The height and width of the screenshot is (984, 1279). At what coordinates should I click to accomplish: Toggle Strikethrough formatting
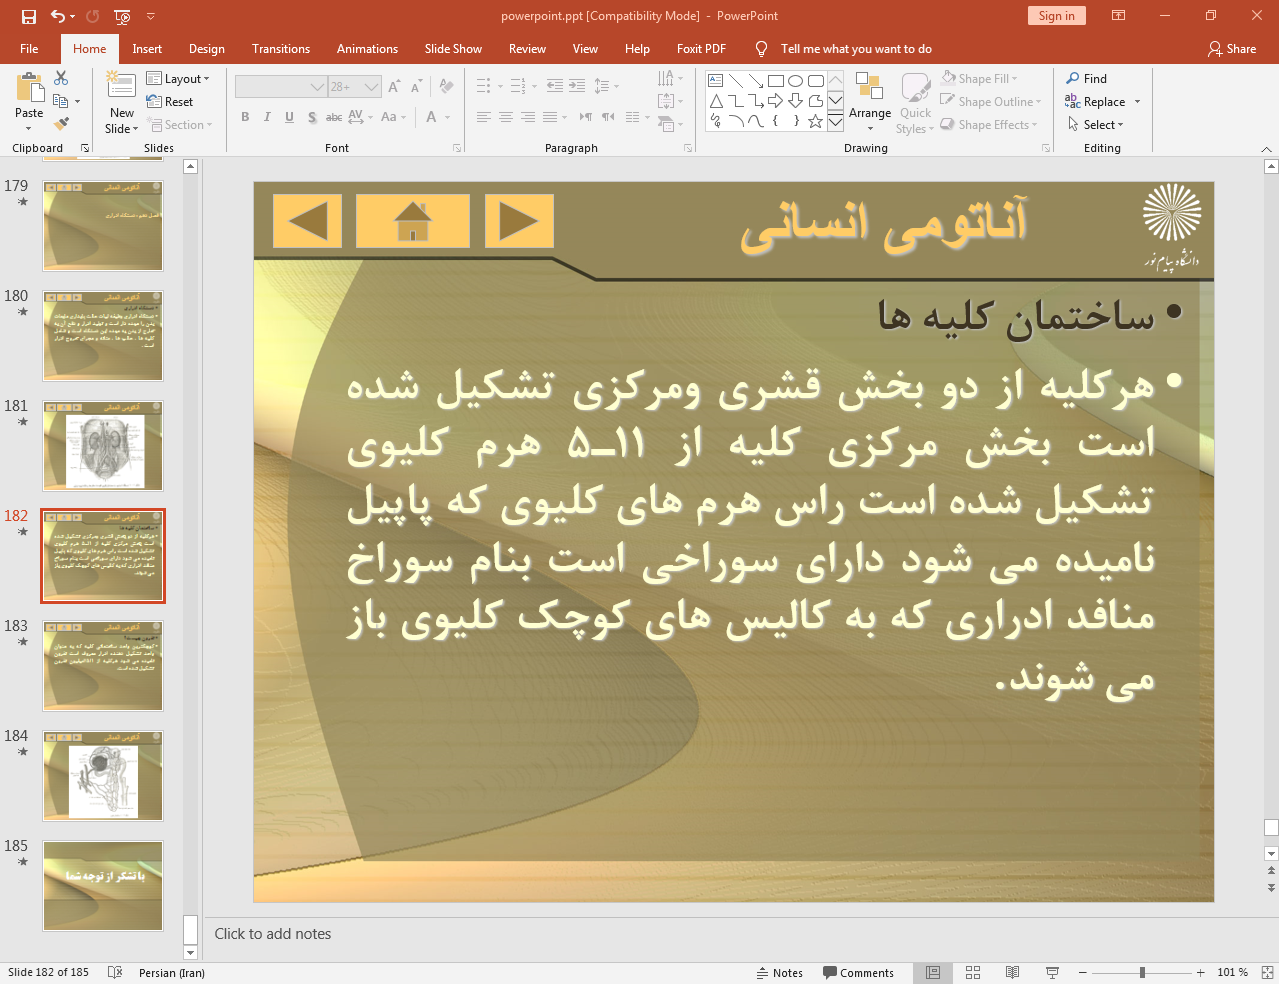click(334, 117)
